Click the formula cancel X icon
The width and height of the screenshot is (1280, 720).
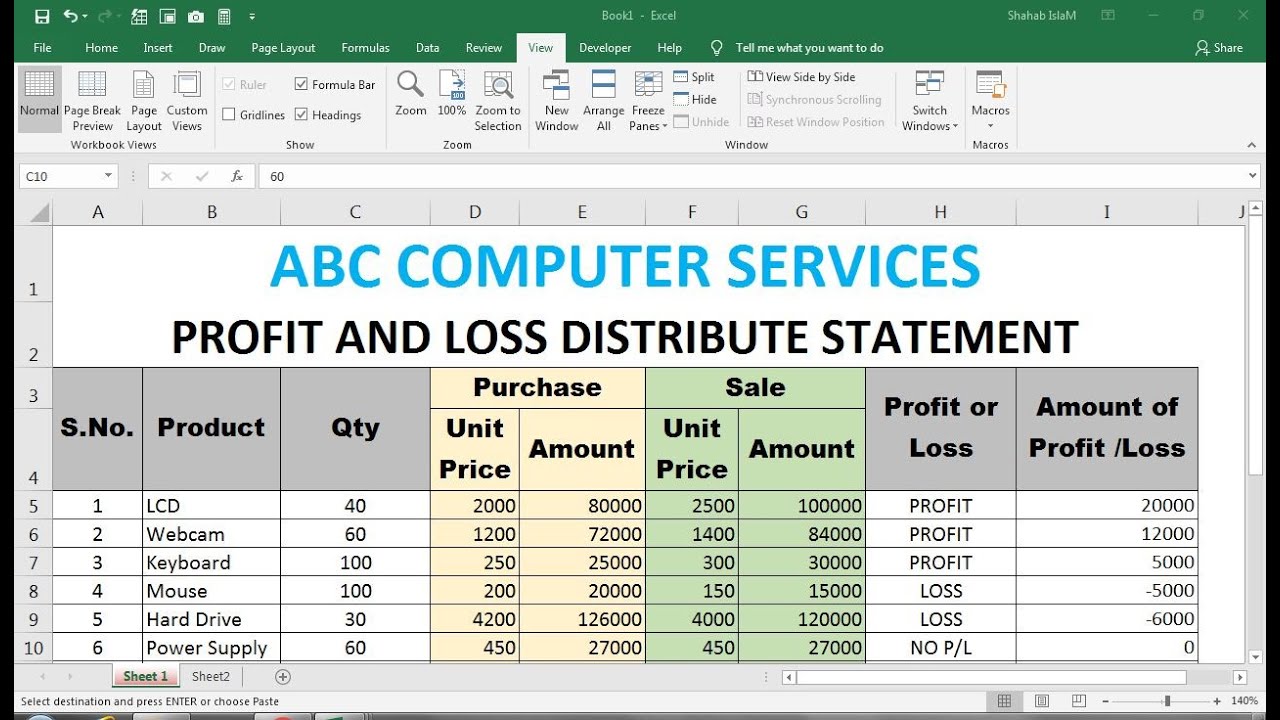tap(166, 176)
